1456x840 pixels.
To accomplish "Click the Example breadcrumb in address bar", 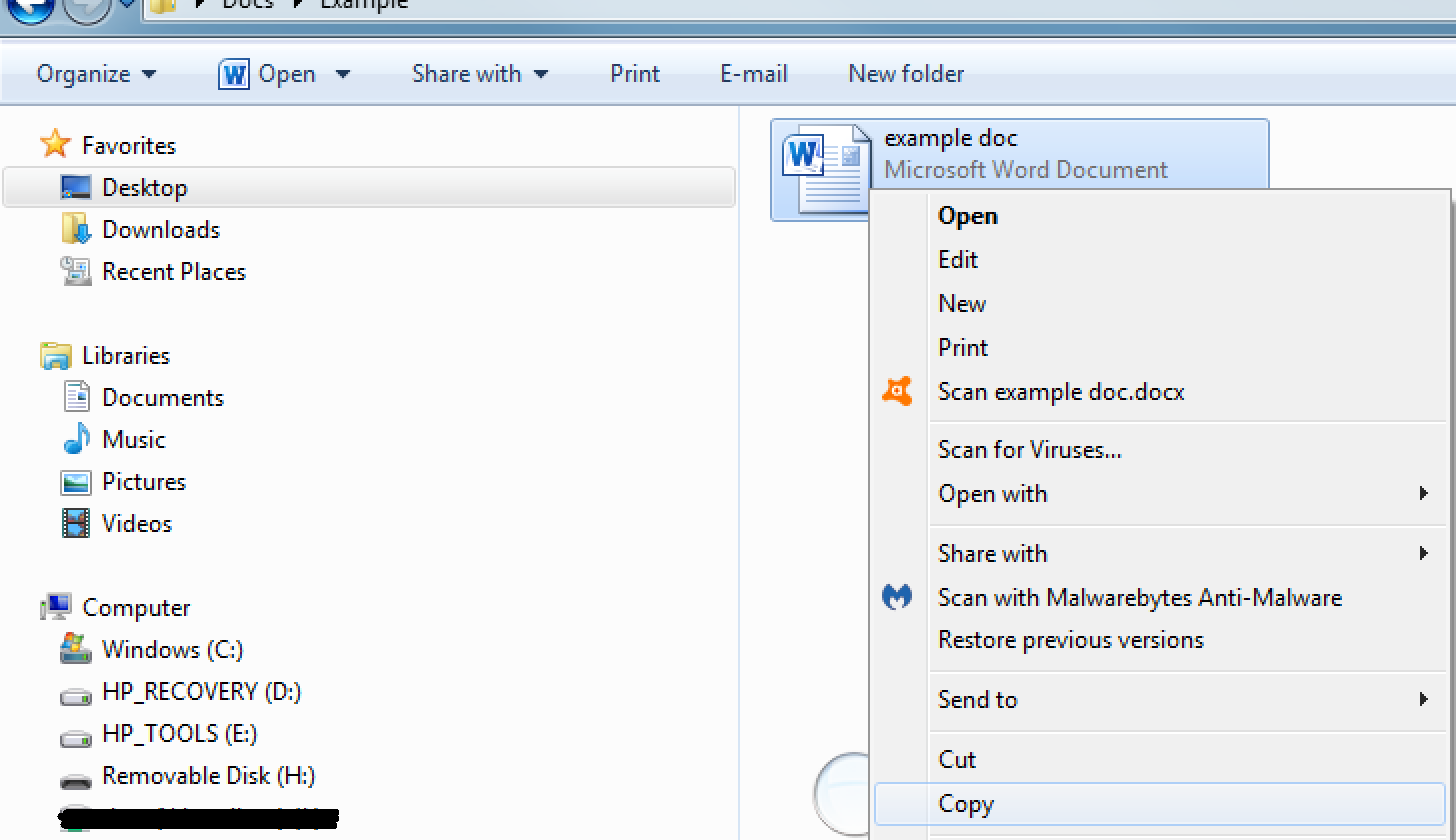I will pyautogui.click(x=364, y=4).
